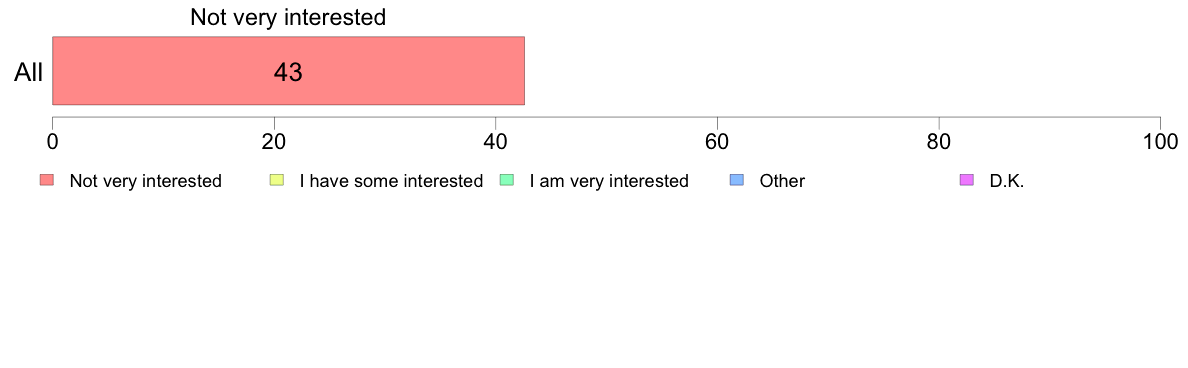Click the 40 axis tick label
The image size is (1188, 368).
tap(496, 141)
